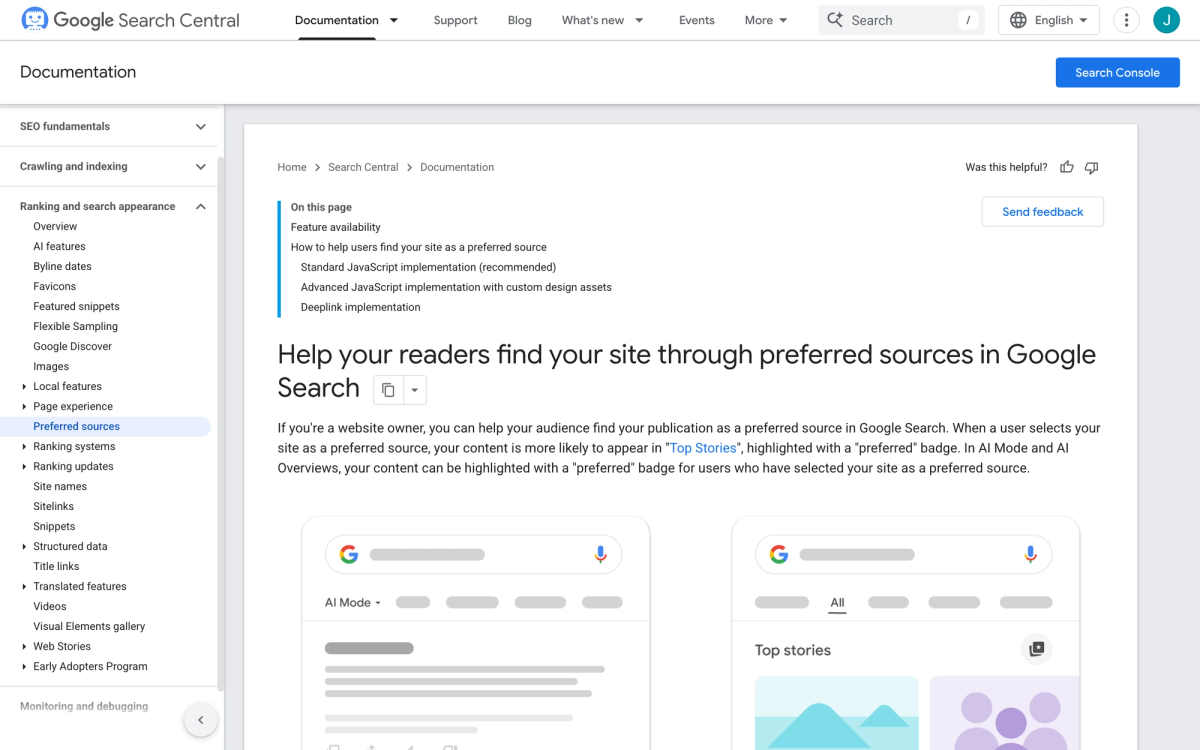Click the Monitoring and debugging section

[84, 706]
